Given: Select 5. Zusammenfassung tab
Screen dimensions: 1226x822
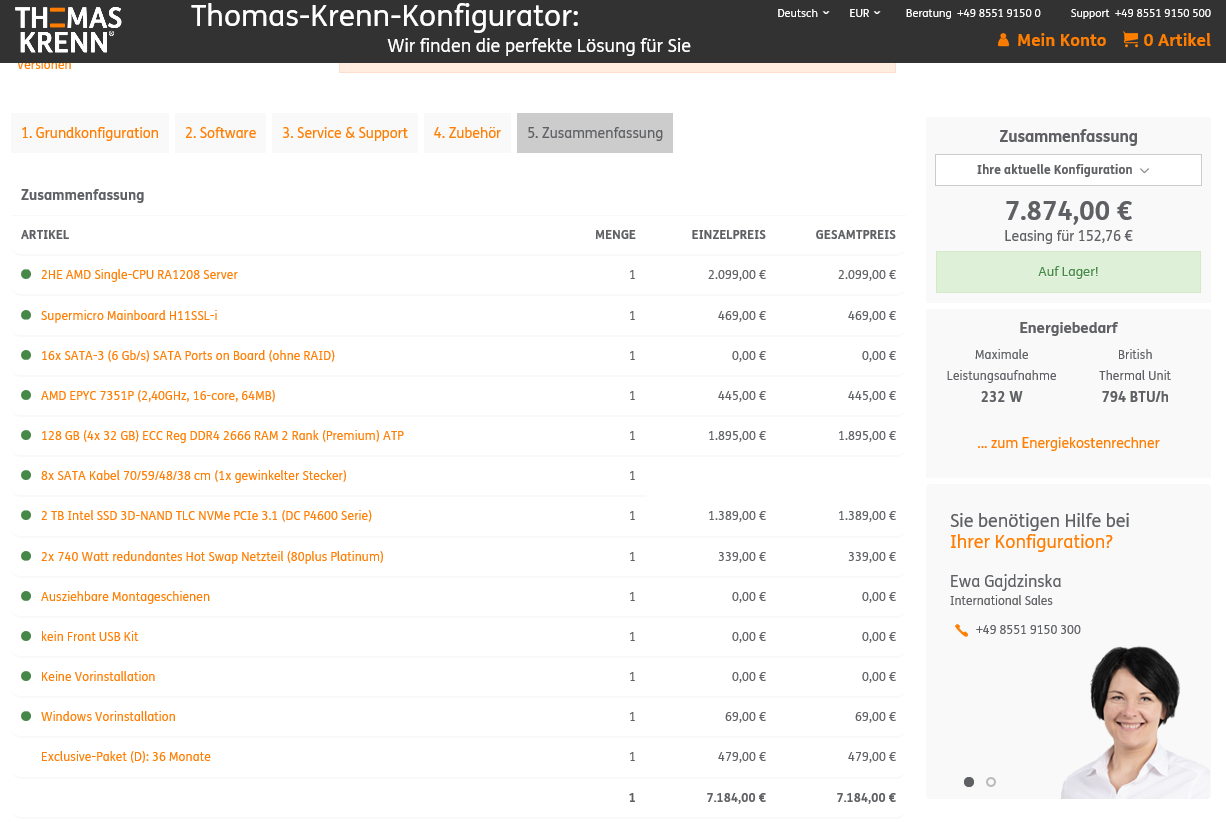Looking at the screenshot, I should pyautogui.click(x=595, y=133).
